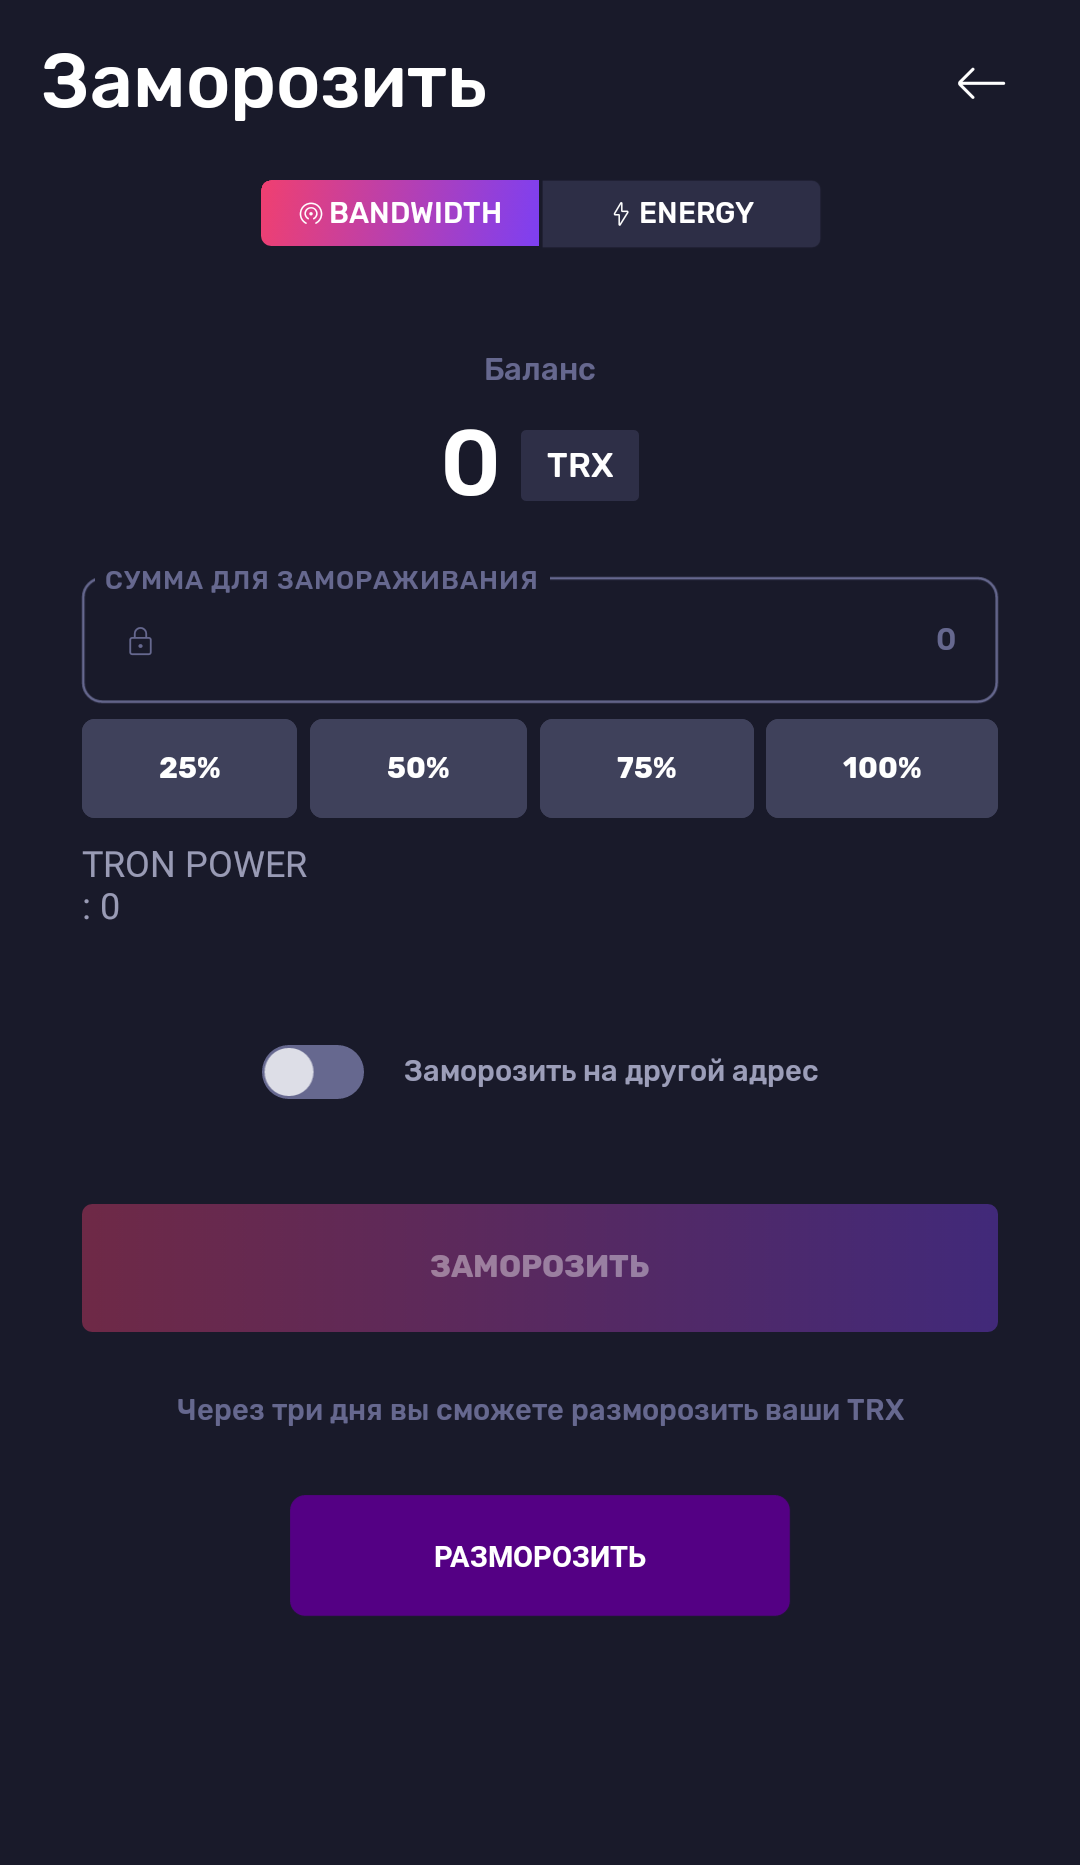The image size is (1080, 1865).
Task: Go back using the left arrow icon
Action: (x=981, y=83)
